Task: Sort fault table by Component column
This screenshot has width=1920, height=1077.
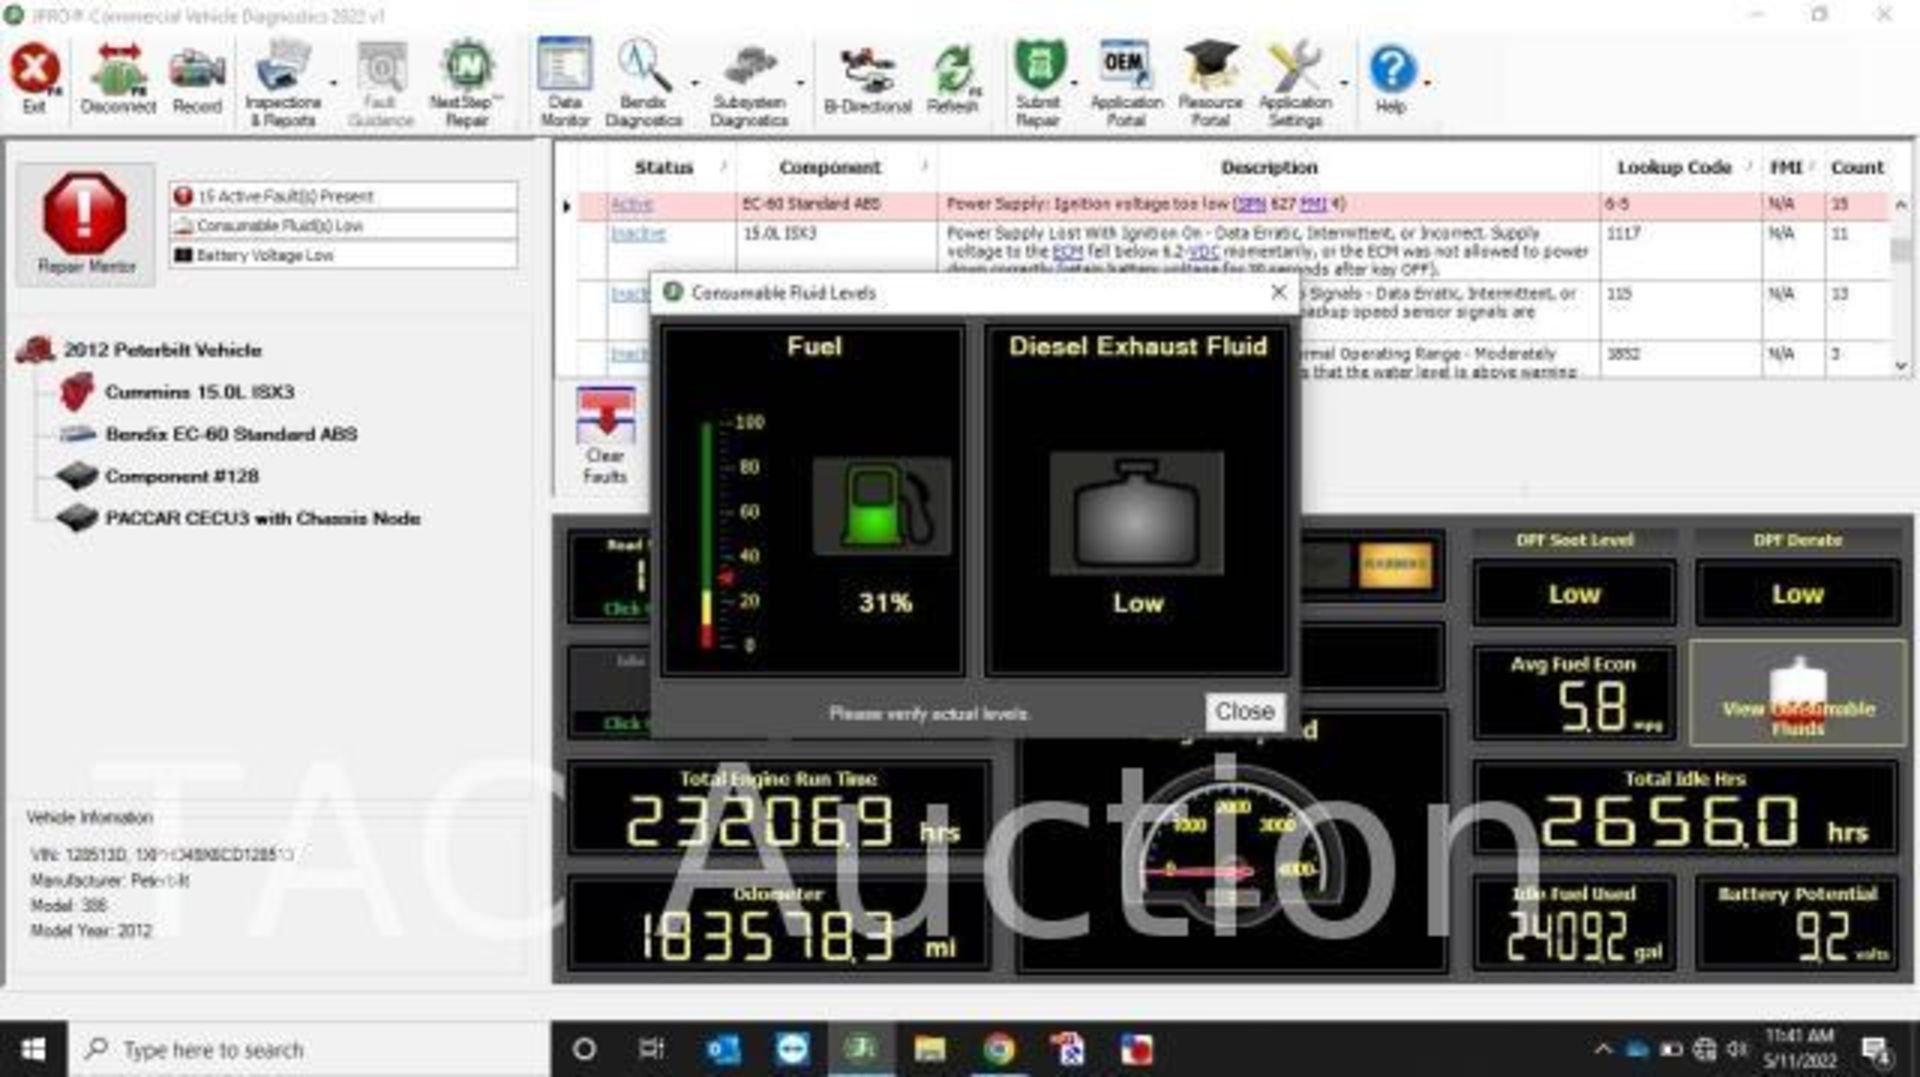Action: click(x=830, y=167)
